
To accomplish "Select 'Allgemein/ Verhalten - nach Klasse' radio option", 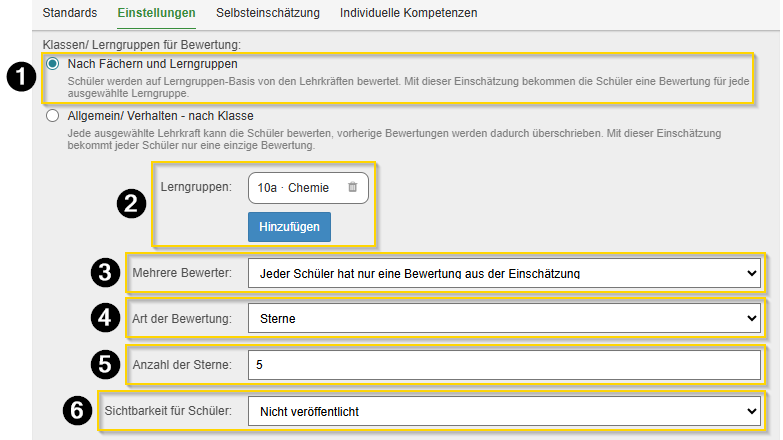I will (x=53, y=116).
